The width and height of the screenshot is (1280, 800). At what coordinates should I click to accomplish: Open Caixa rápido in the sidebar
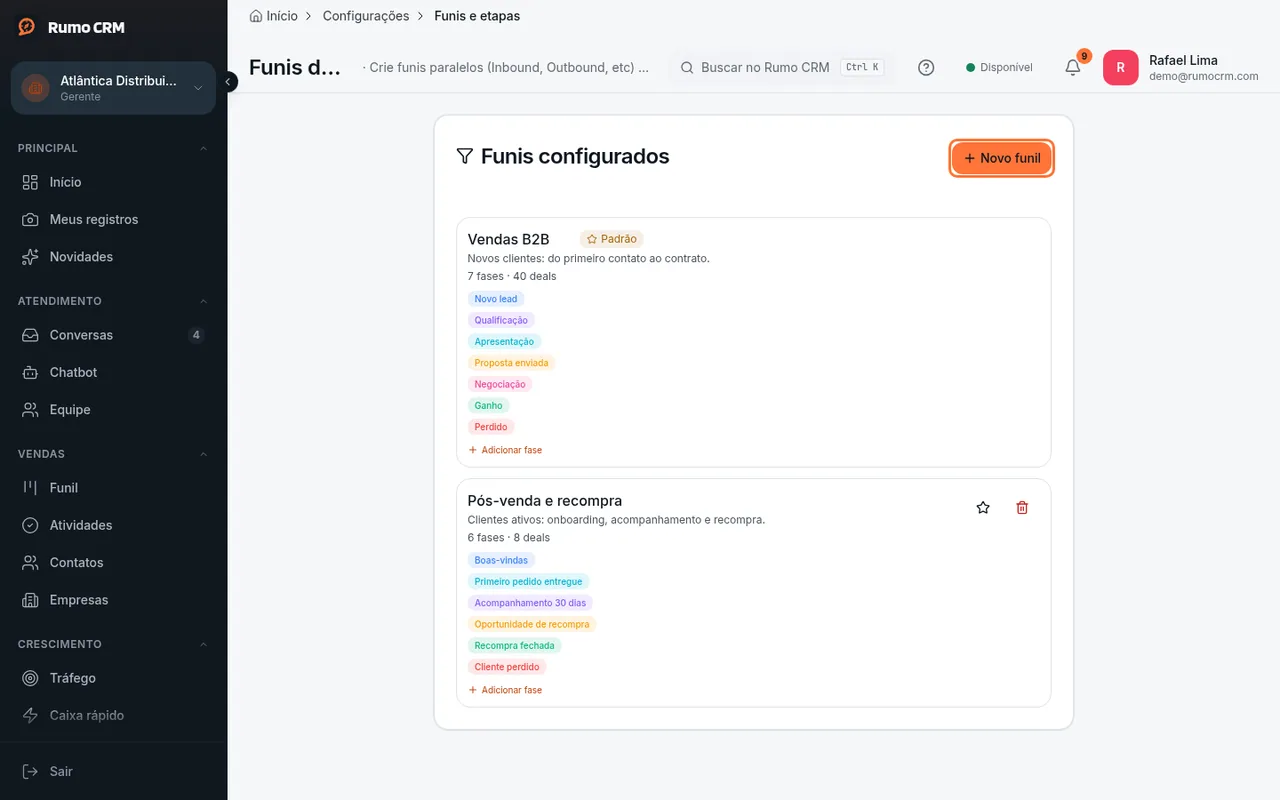point(114,715)
